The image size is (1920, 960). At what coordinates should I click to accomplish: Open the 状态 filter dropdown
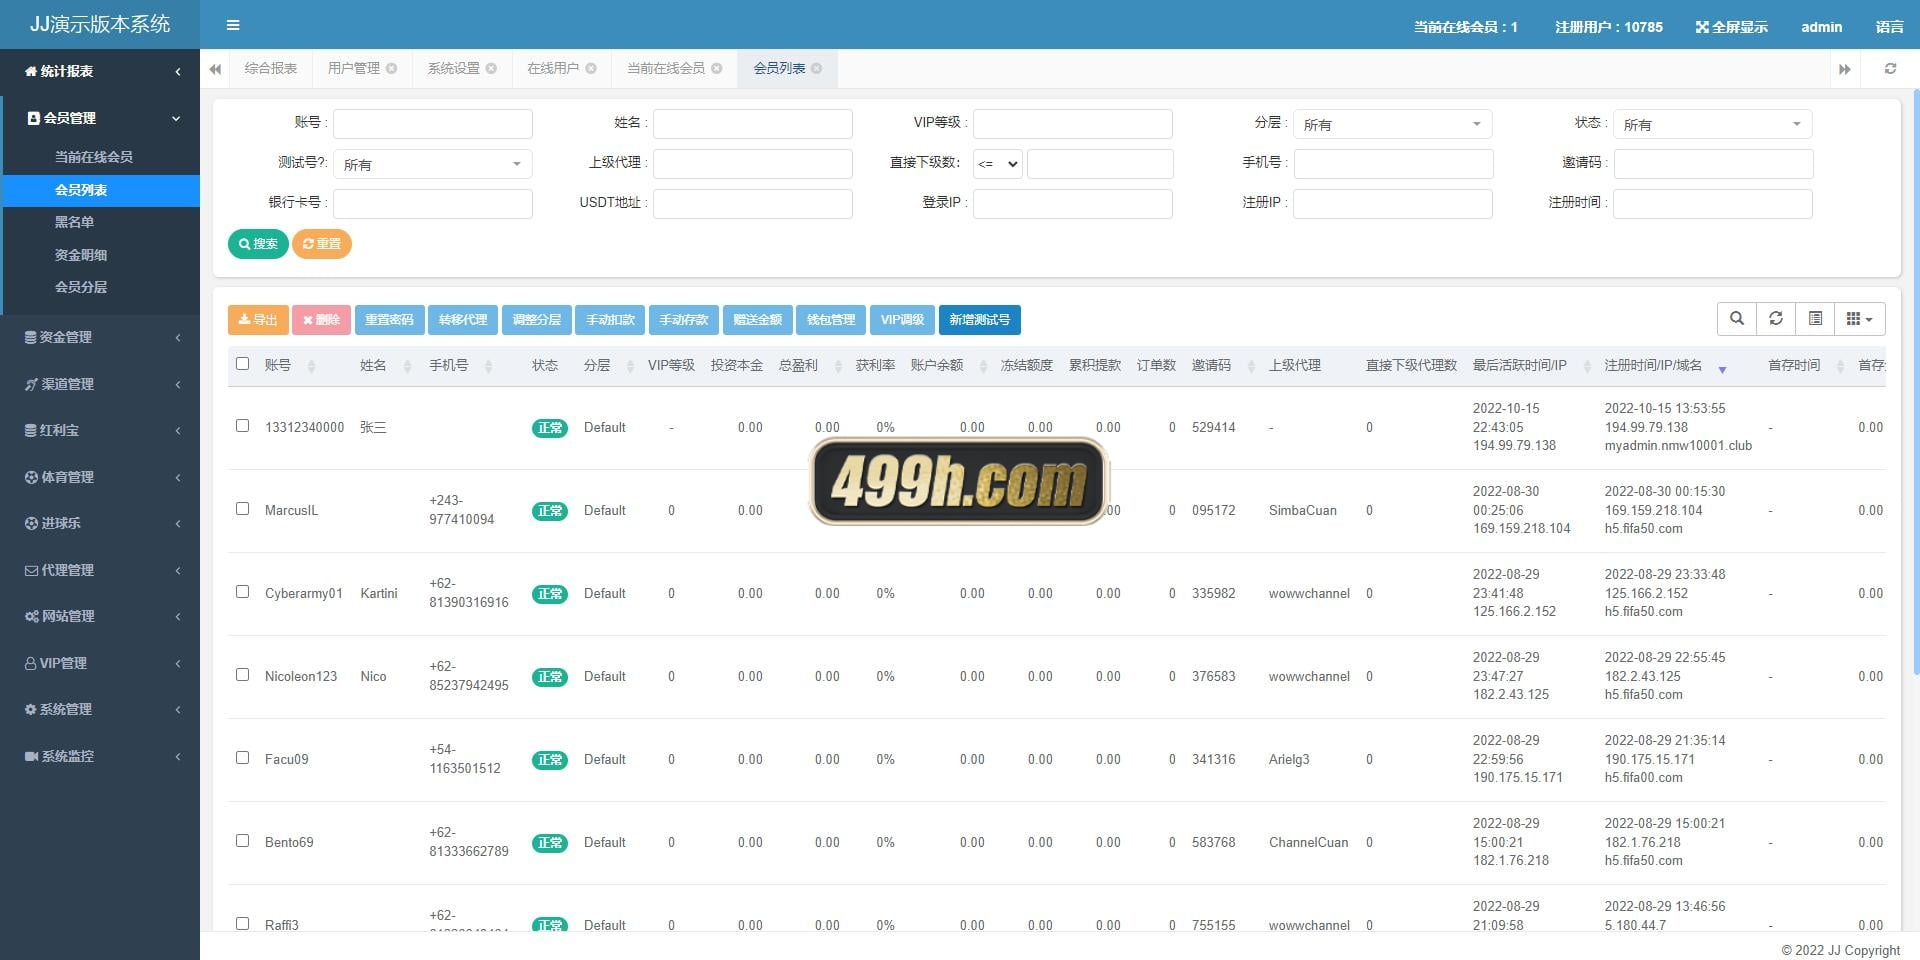[x=1712, y=124]
